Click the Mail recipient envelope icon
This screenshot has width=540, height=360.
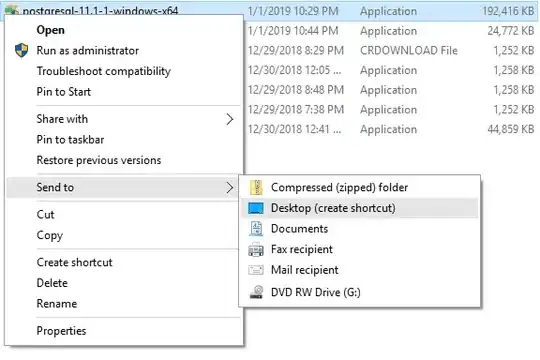256,270
